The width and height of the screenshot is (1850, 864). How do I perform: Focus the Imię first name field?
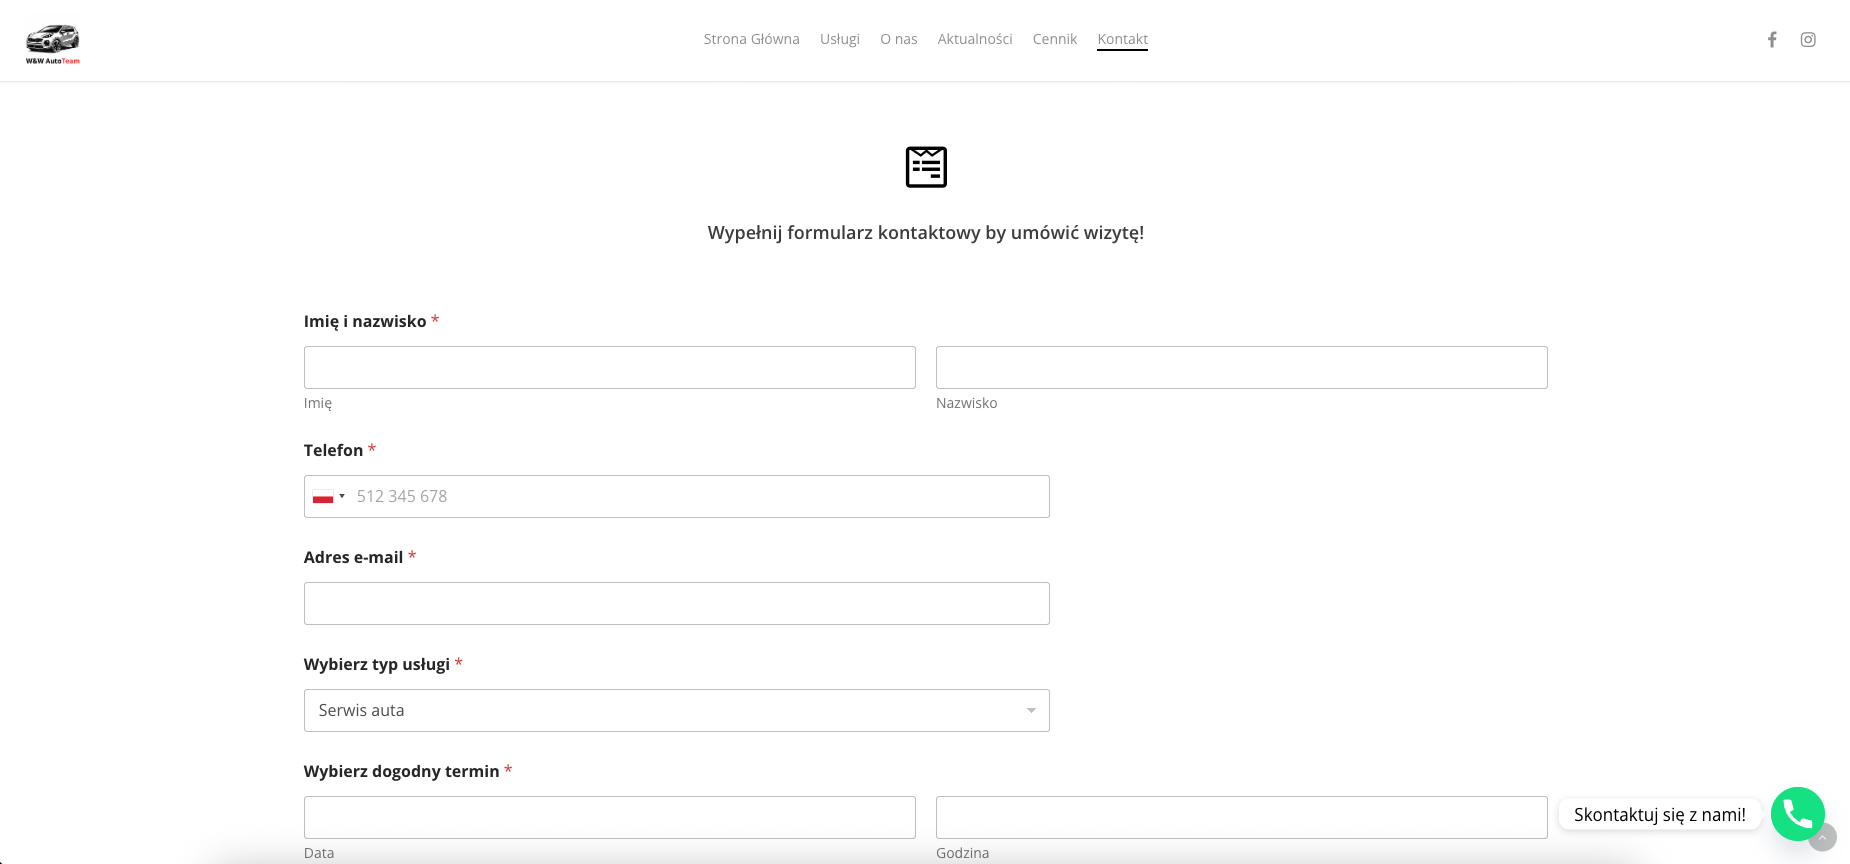pos(609,367)
